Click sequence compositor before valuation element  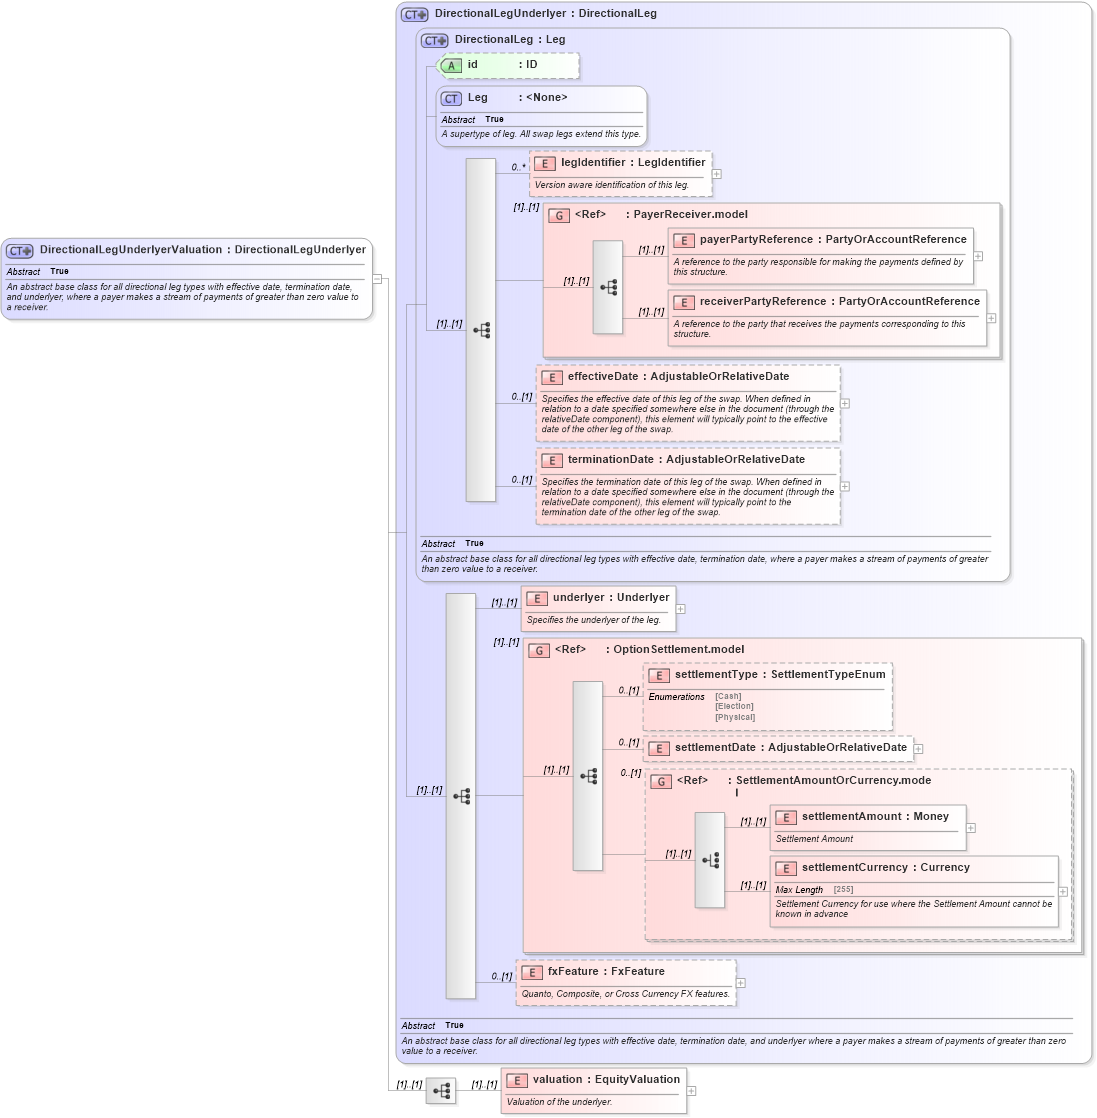pos(441,1090)
